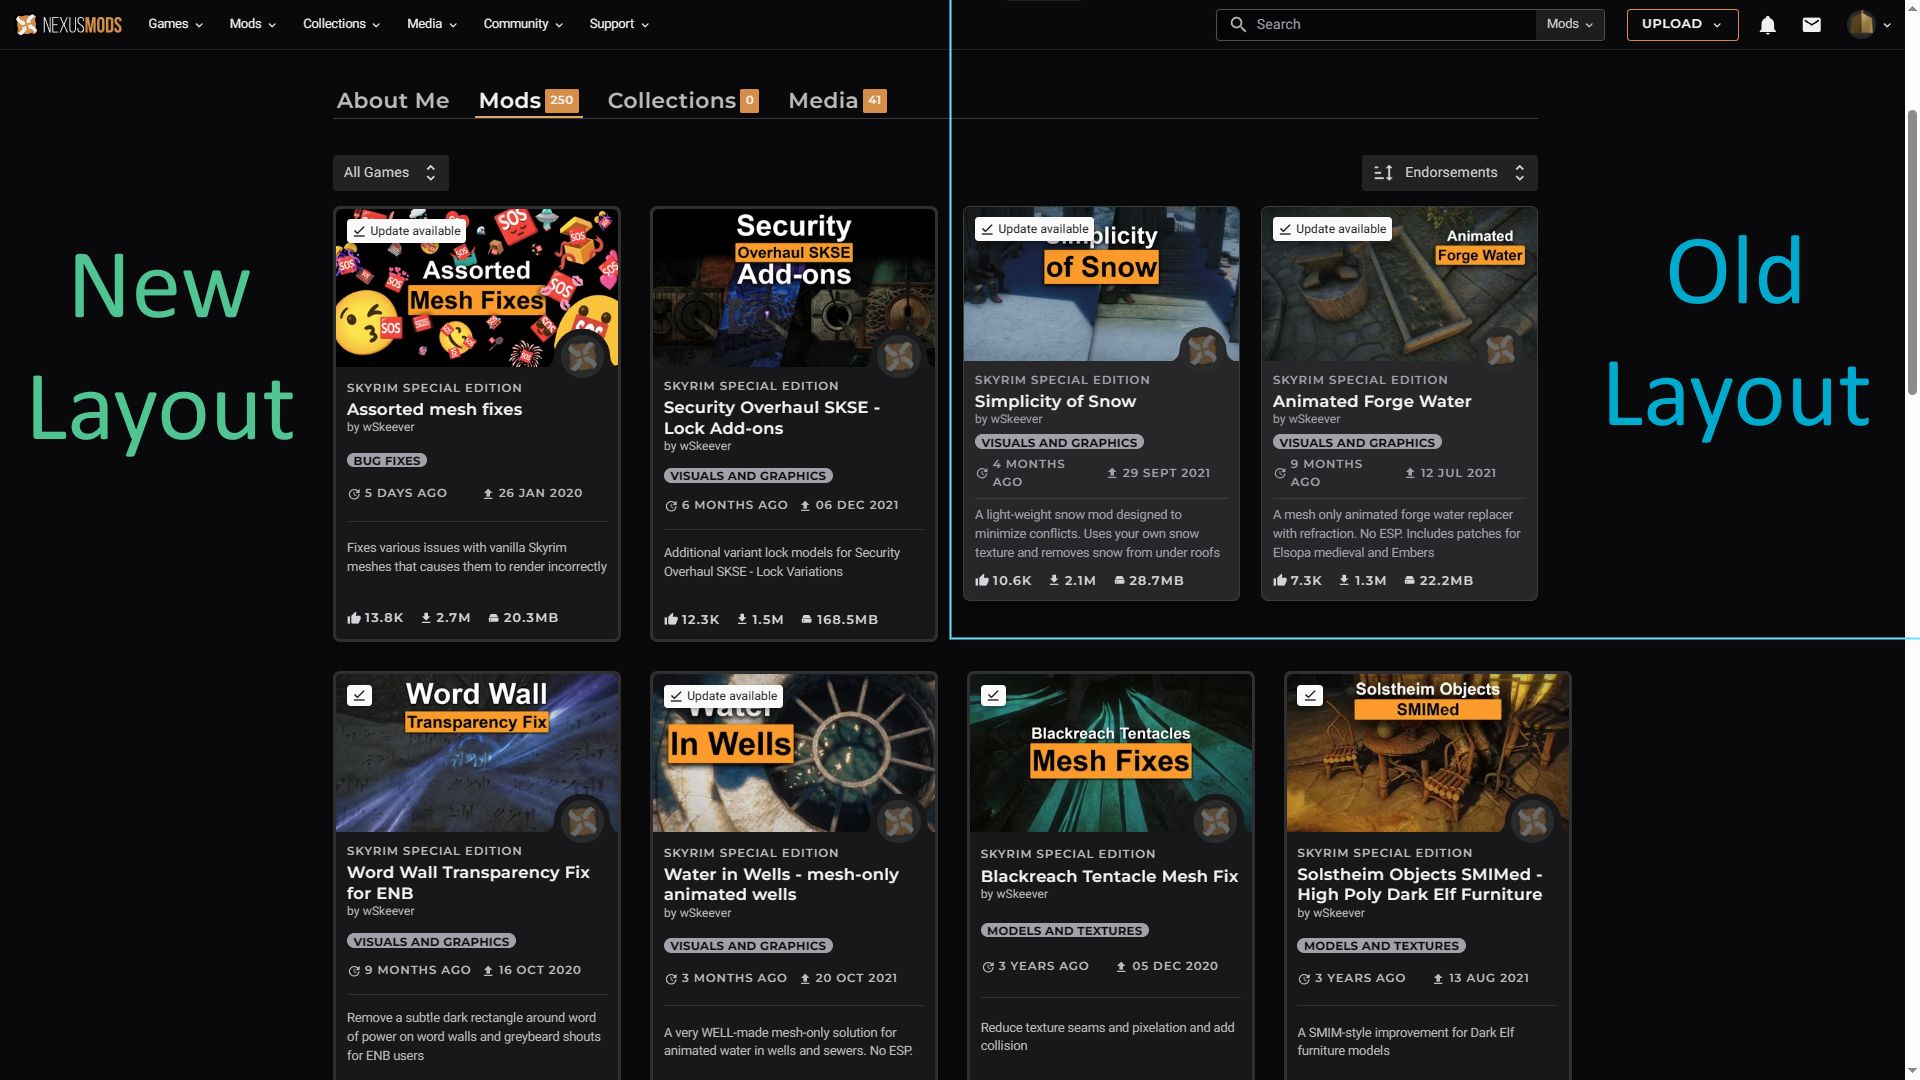
Task: Open the Word Wall Transparency Fix thumbnail
Action: click(477, 753)
